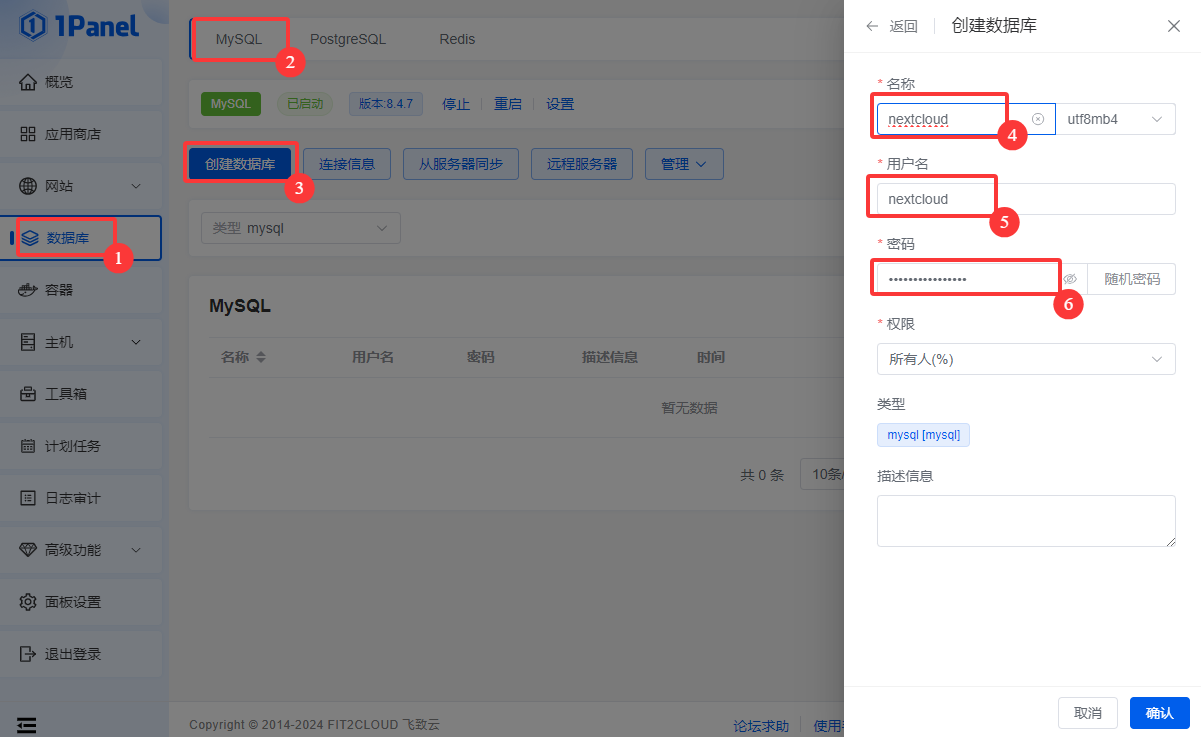Screen dimensions: 1201x737
Task: Switch to the PostgreSQL tab
Action: tap(347, 39)
